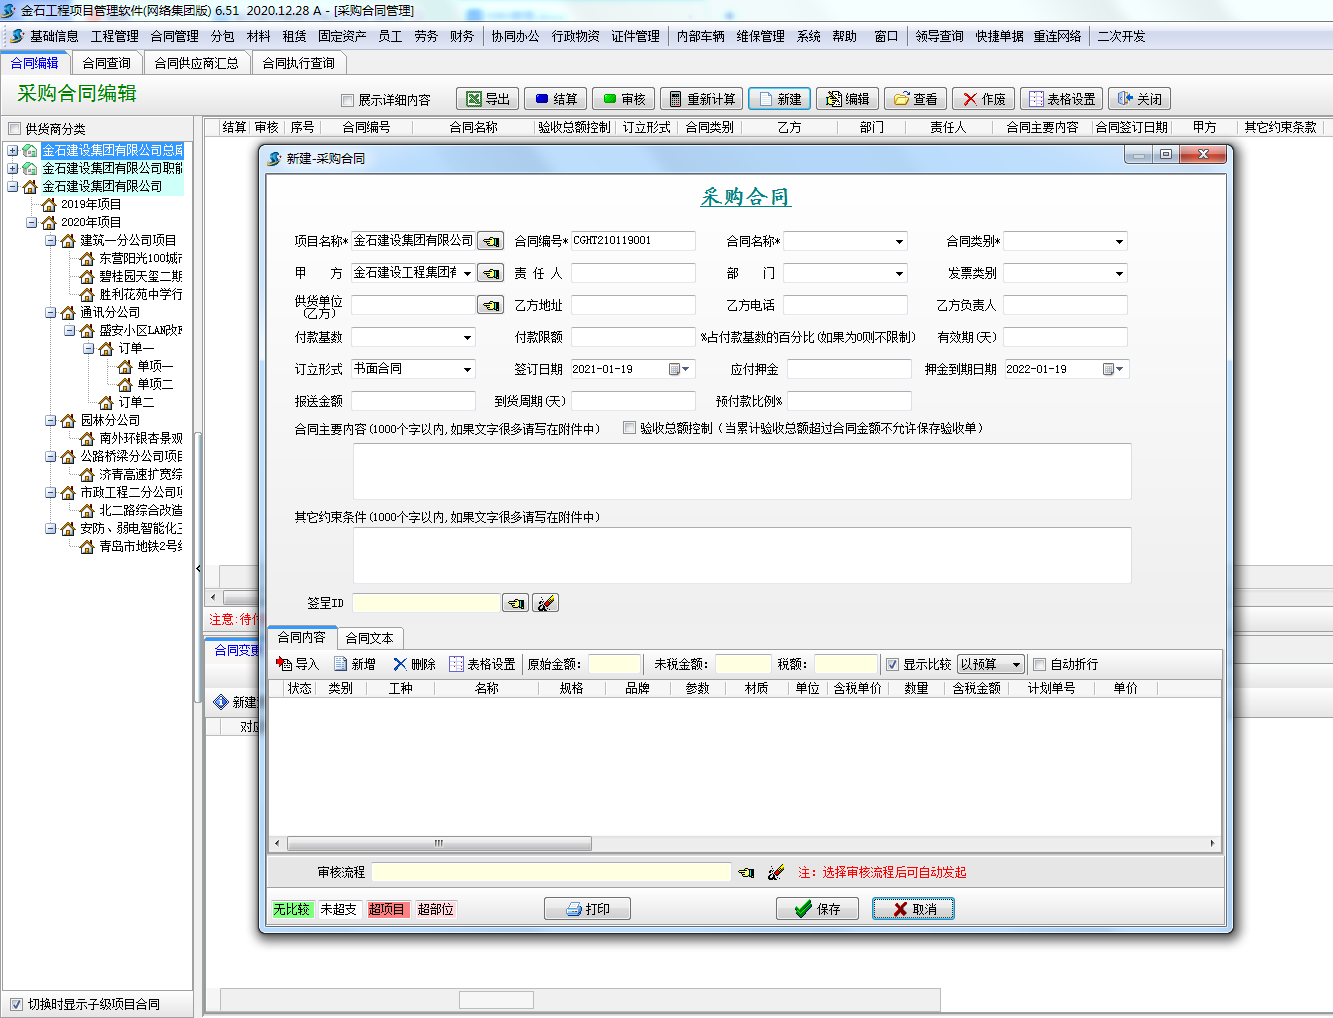Click the red 超项目 color legend
This screenshot has height=1018, width=1333.
pyautogui.click(x=386, y=909)
